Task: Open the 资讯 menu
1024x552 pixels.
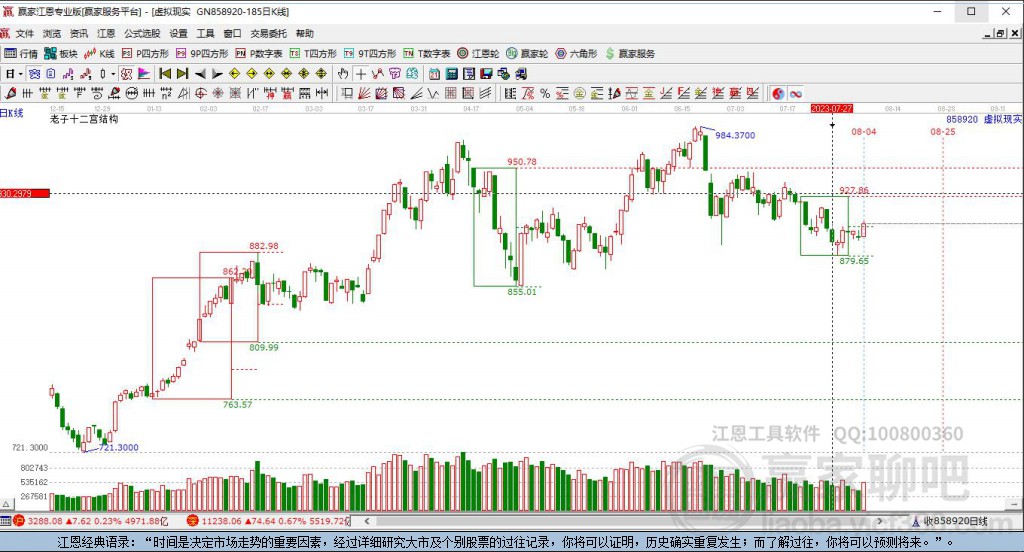Action: pyautogui.click(x=79, y=33)
